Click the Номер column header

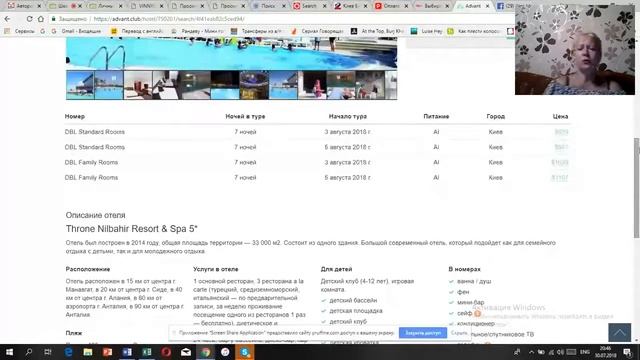coord(75,116)
